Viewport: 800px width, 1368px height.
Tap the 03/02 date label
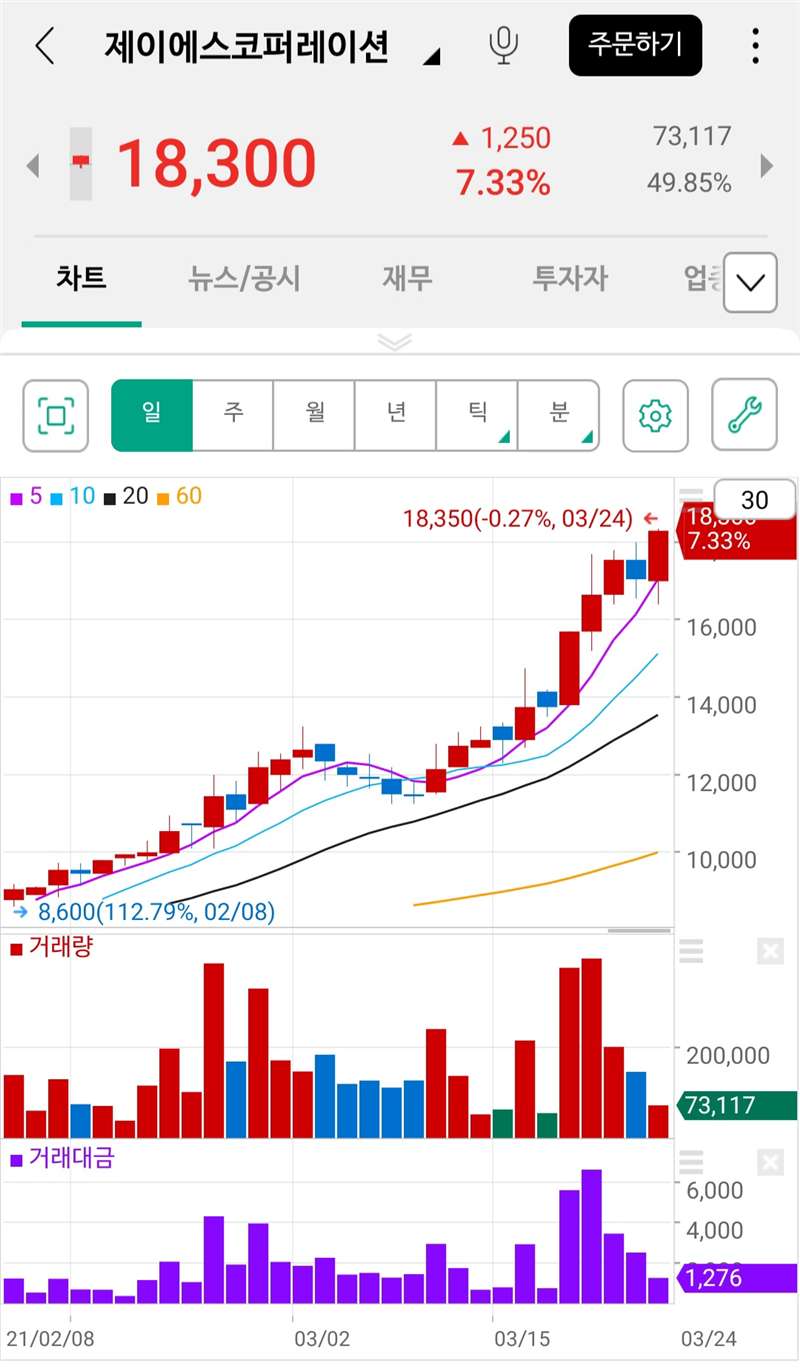pos(321,1338)
